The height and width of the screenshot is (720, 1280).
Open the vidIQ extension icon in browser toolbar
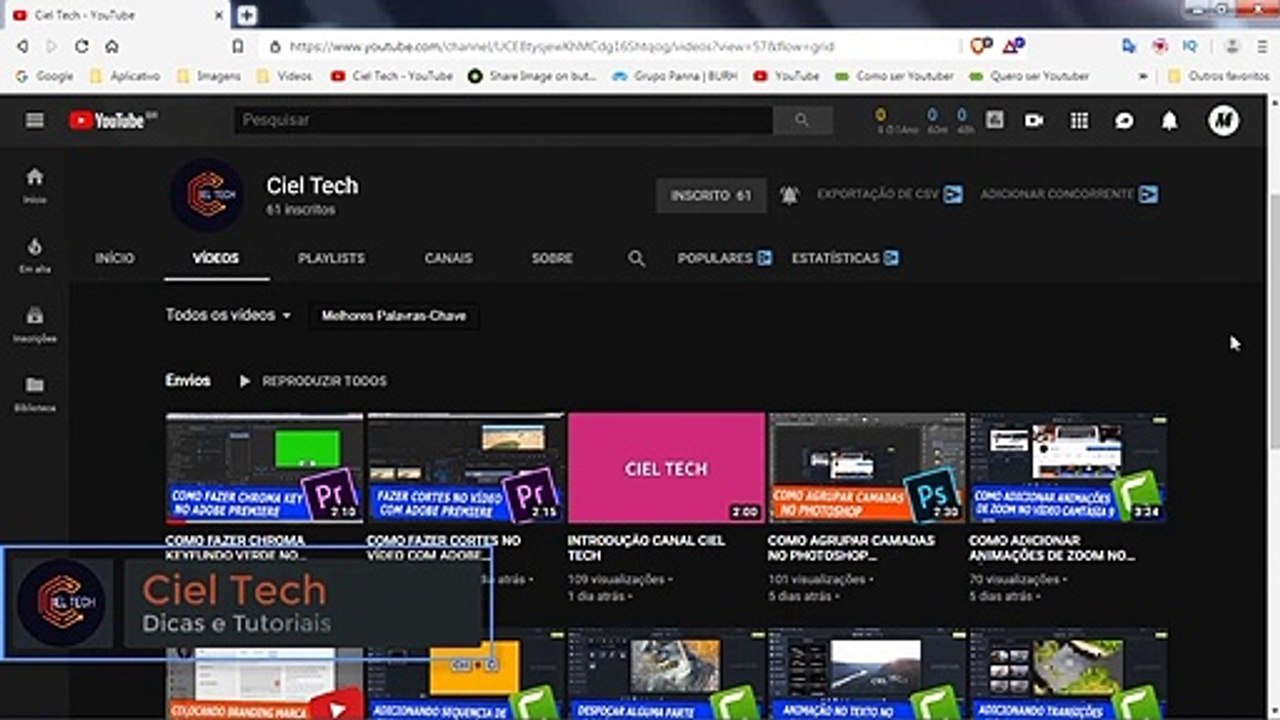click(1190, 46)
